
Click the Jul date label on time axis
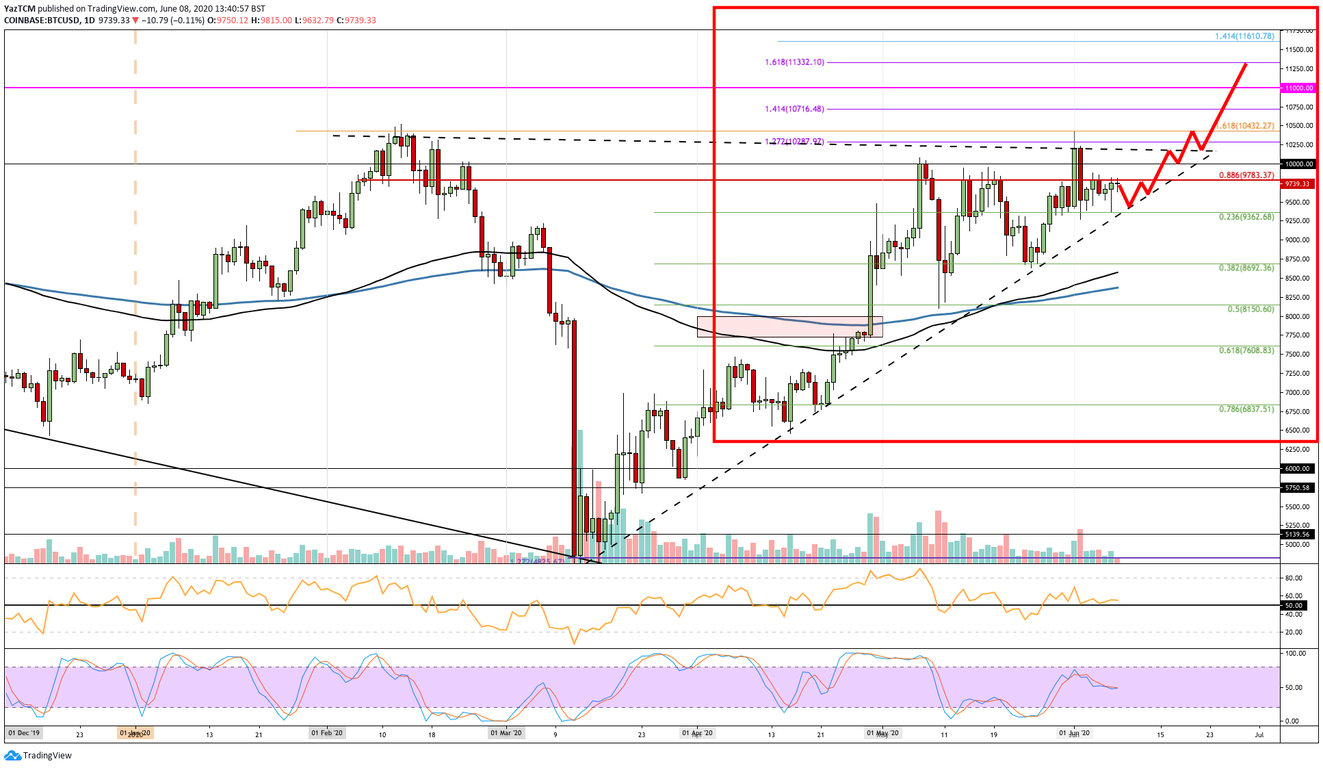[x=1259, y=734]
